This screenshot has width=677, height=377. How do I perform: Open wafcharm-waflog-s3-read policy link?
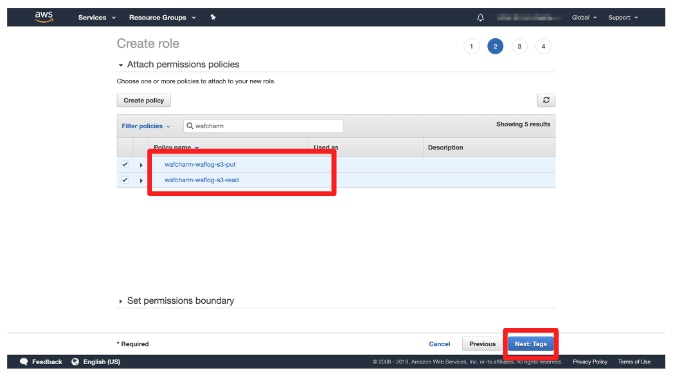coord(202,180)
